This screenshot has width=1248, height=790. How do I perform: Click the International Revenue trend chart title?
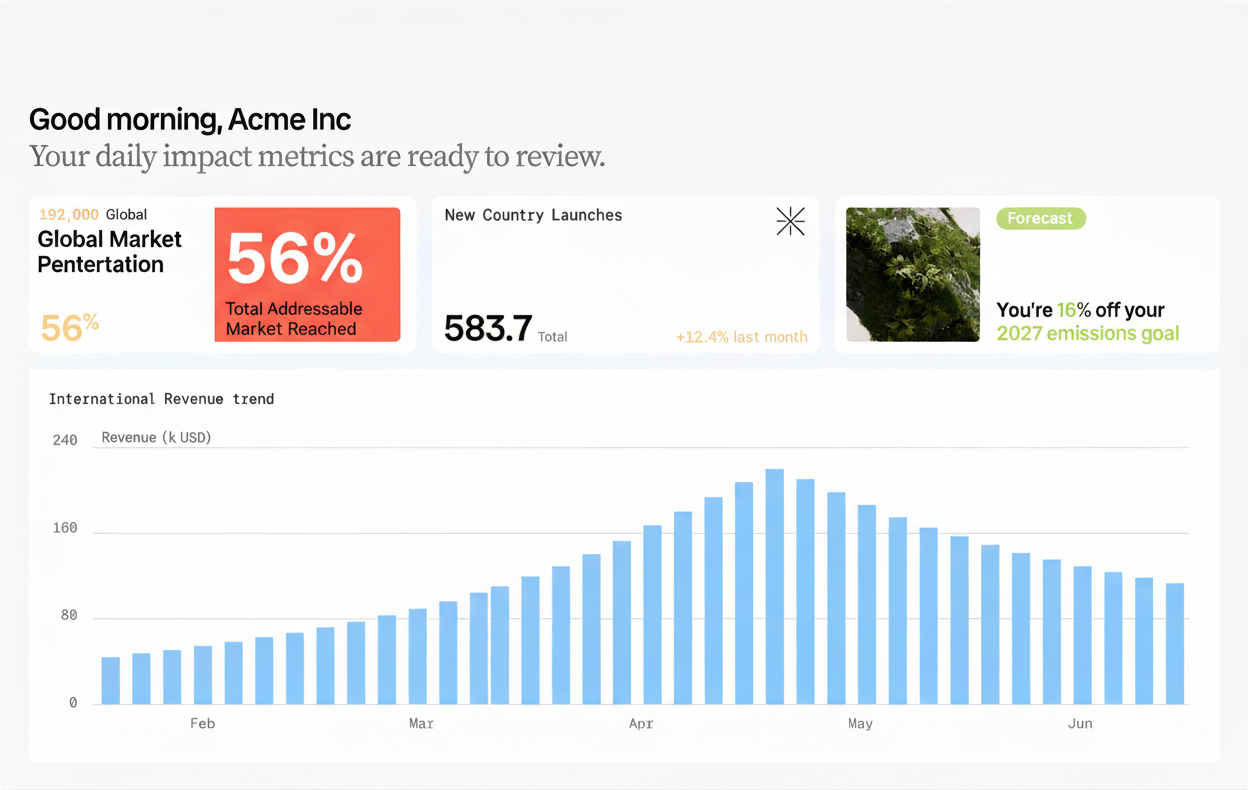[161, 399]
